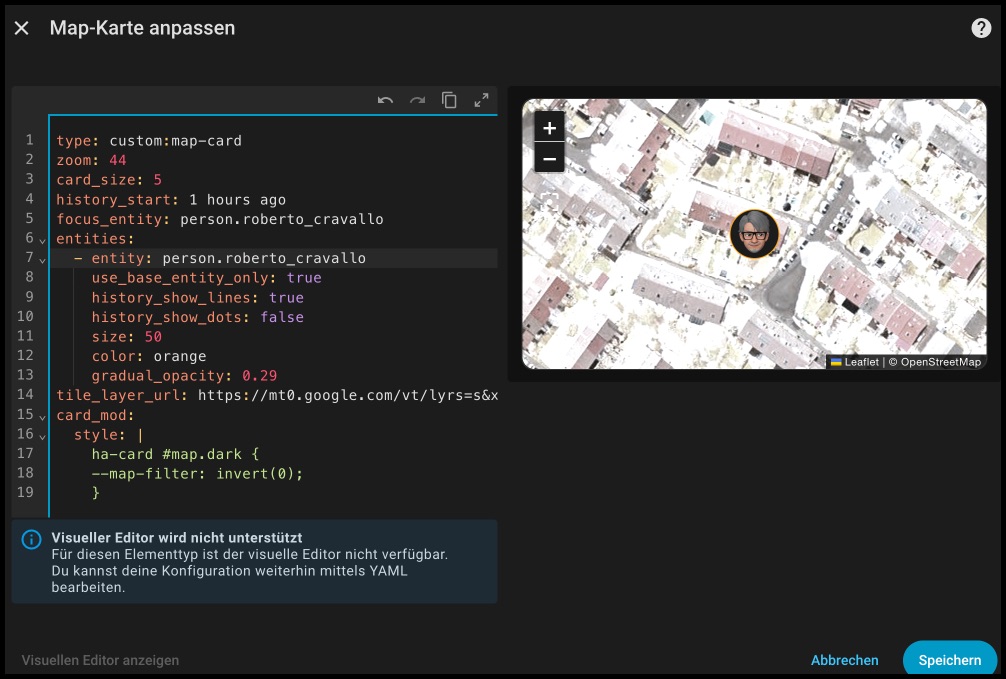Click the ha-card #map.dark selector line
The width and height of the screenshot is (1006, 679).
tap(175, 454)
